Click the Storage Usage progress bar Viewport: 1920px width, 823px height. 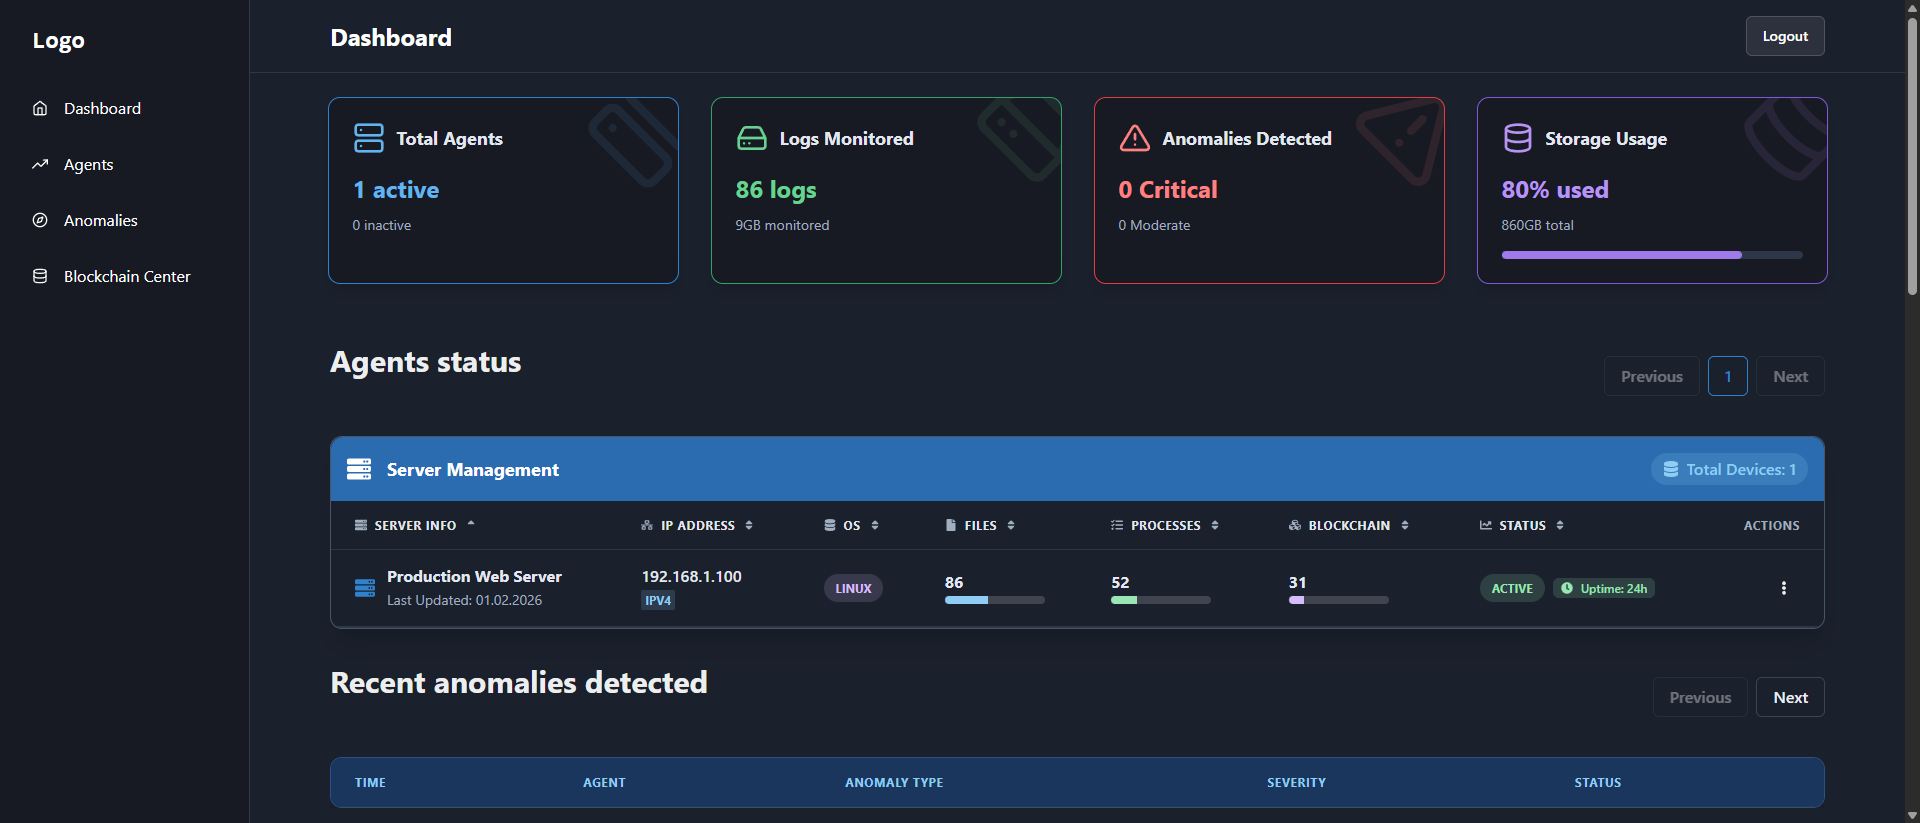[1652, 255]
